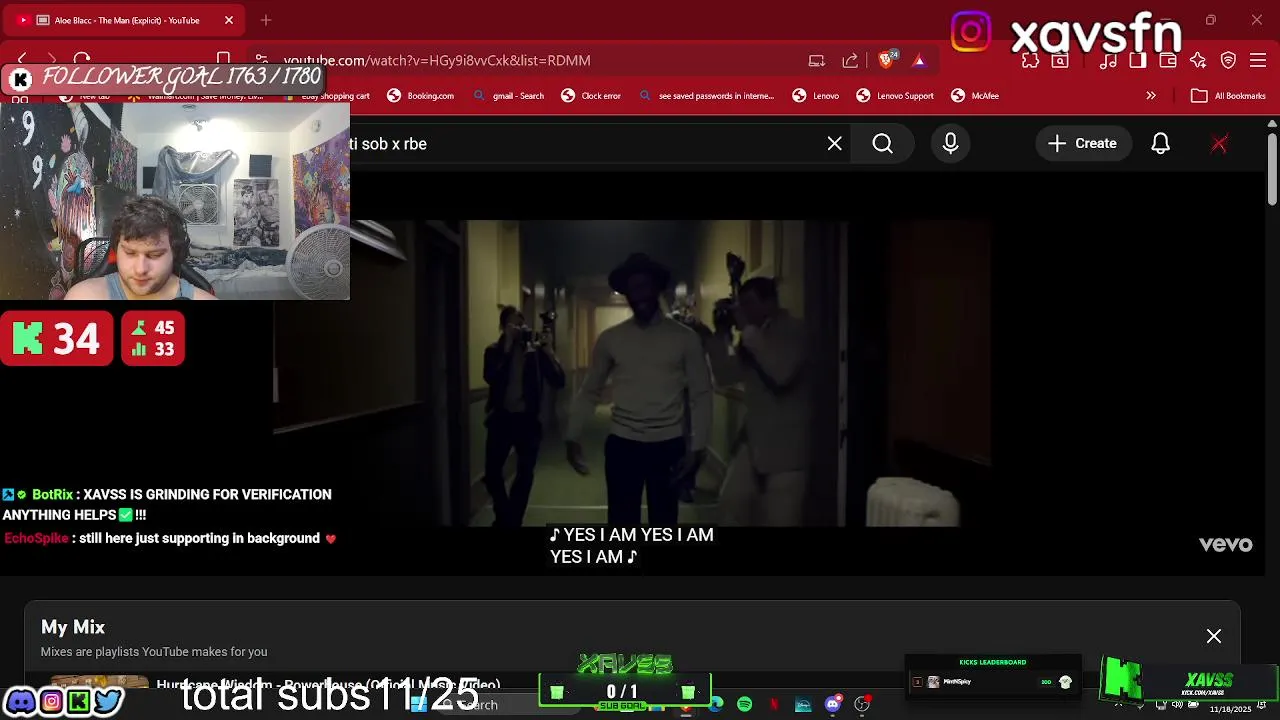Go back with the browser back arrow

pyautogui.click(x=22, y=60)
